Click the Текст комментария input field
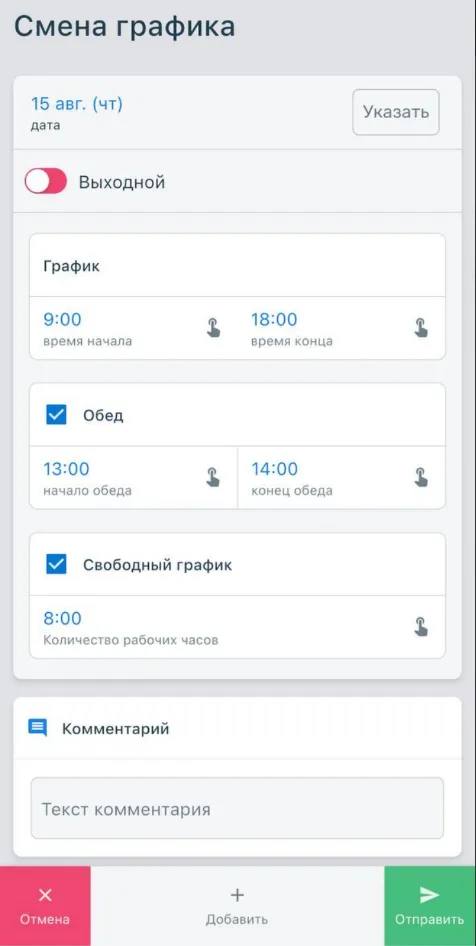The height and width of the screenshot is (946, 476). 237,808
